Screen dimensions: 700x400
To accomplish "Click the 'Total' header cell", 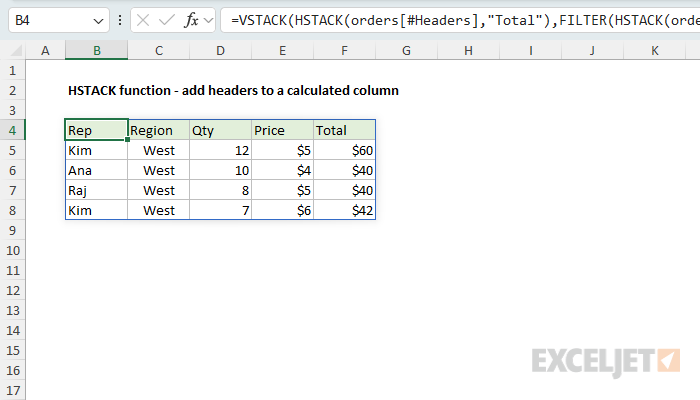I will 344,130.
